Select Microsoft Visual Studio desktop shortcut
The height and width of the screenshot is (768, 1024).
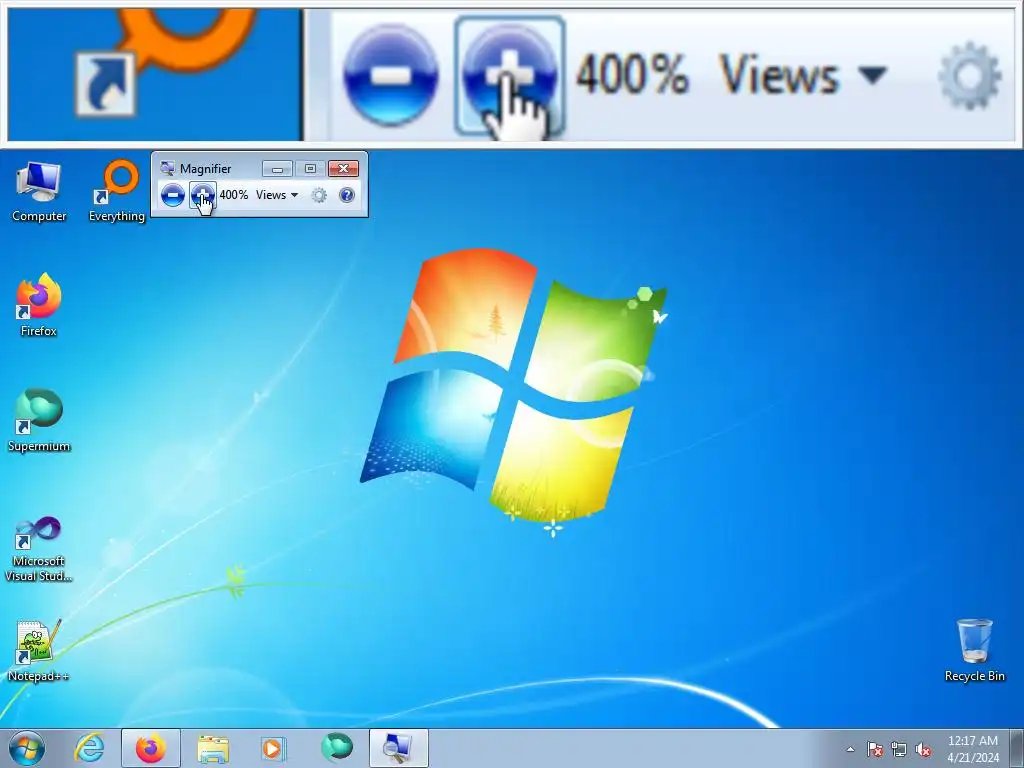pos(39,549)
